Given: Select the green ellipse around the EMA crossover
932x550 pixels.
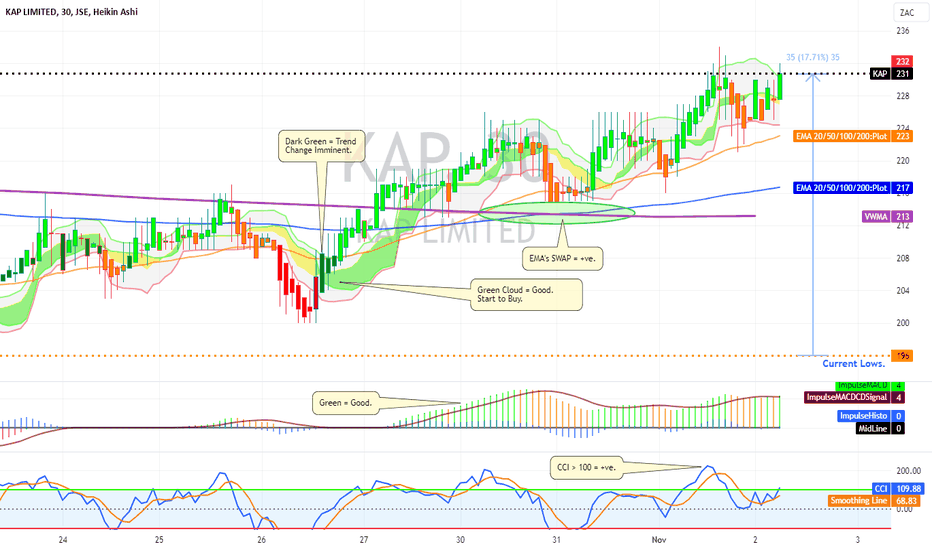Looking at the screenshot, I should 557,212.
